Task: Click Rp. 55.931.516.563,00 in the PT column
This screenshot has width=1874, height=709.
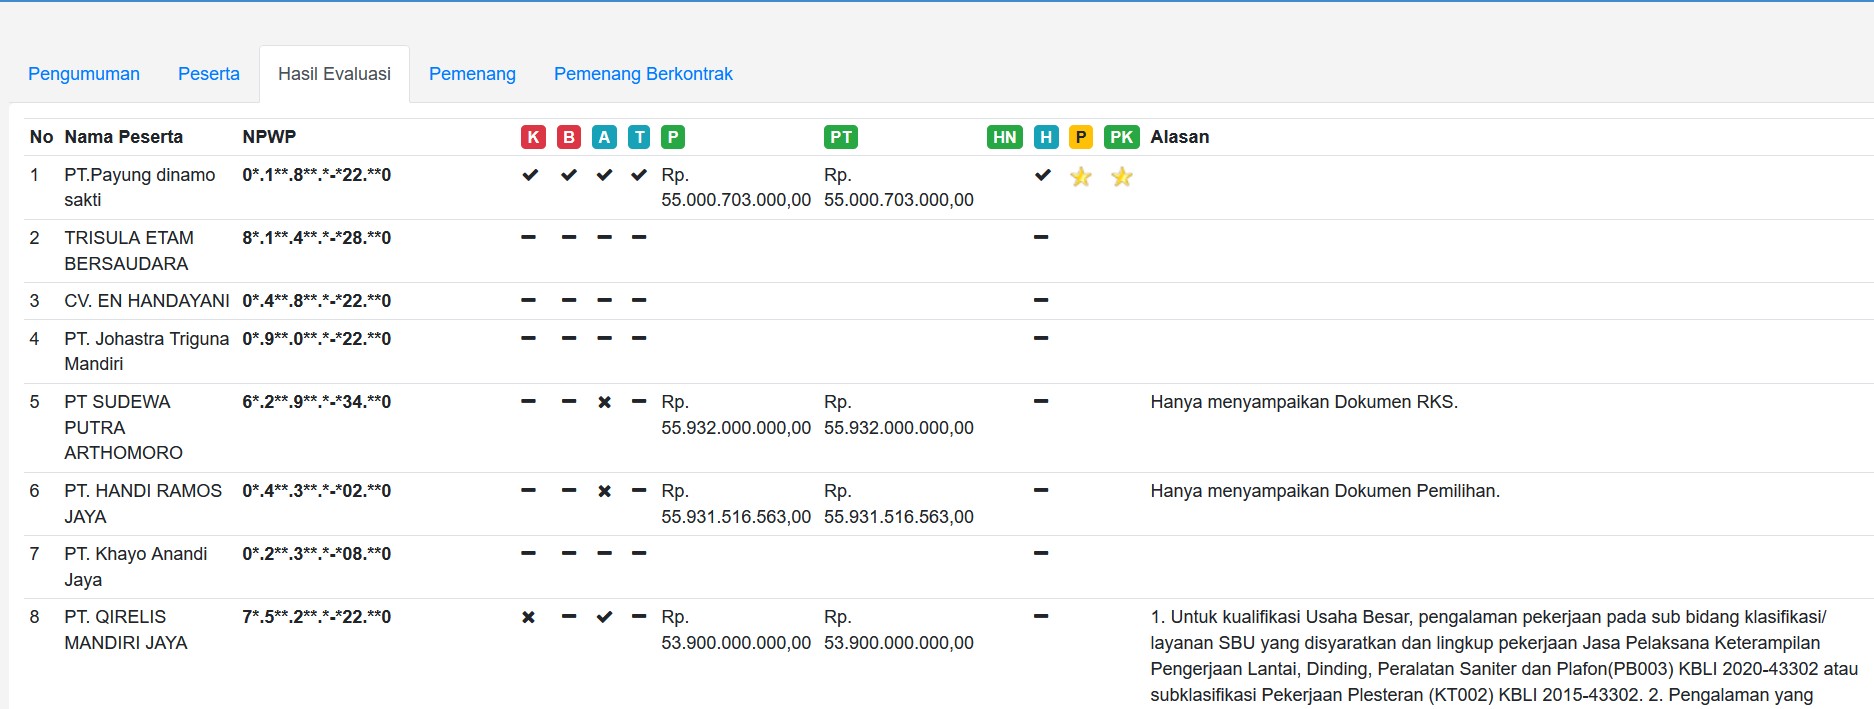Action: point(899,504)
